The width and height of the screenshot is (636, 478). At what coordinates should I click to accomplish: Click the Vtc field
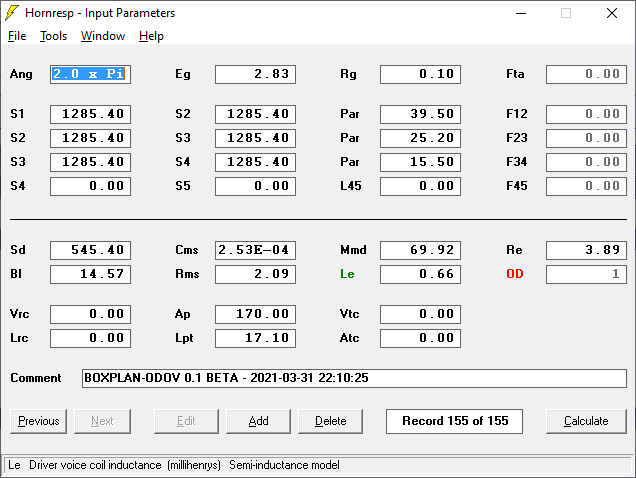(x=420, y=314)
